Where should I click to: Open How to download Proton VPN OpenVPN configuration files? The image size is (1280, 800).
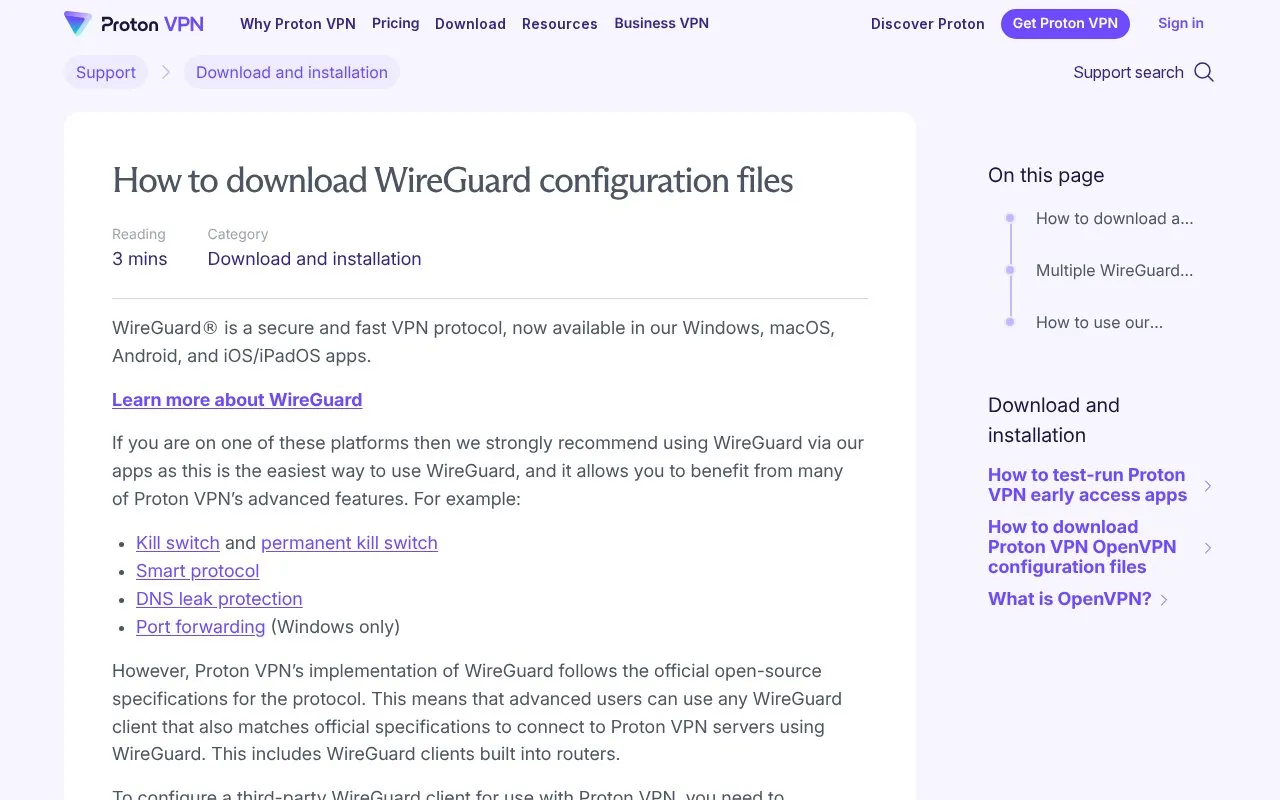coord(1082,547)
